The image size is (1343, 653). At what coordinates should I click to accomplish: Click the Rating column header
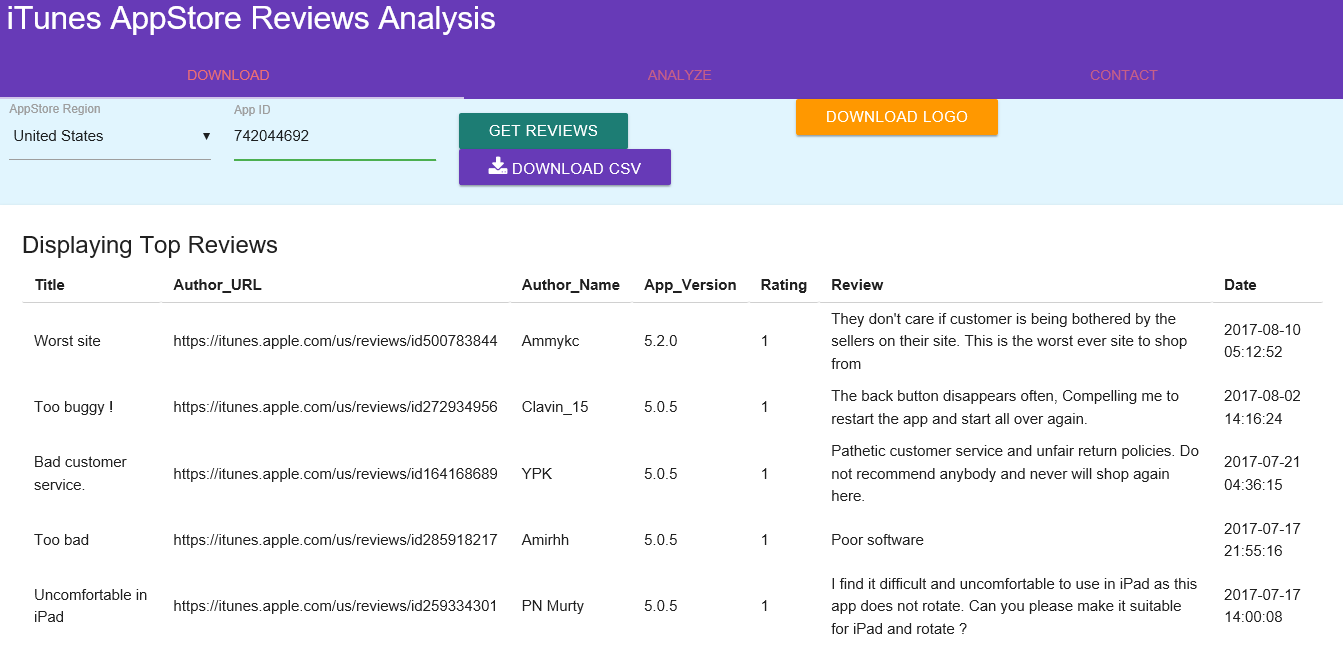[x=784, y=285]
